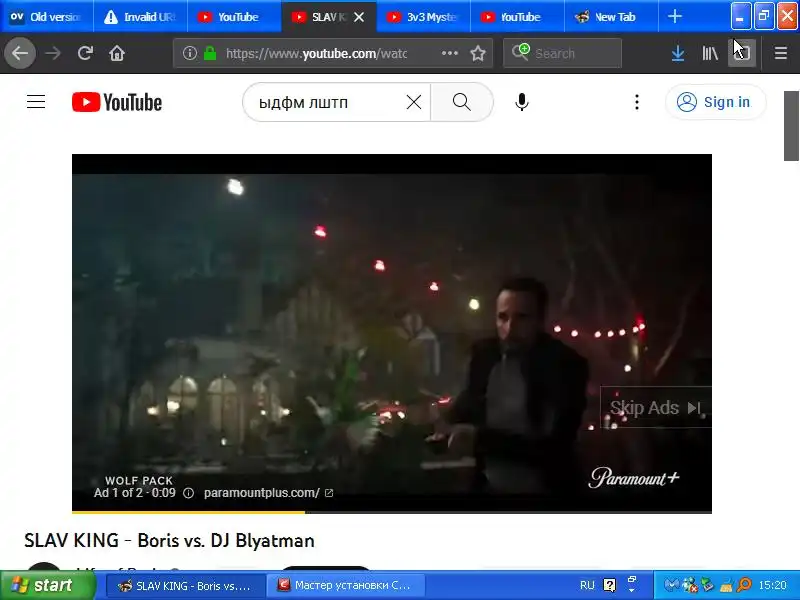Close the SLAV KING tab
The image size is (800, 600).
pos(359,17)
